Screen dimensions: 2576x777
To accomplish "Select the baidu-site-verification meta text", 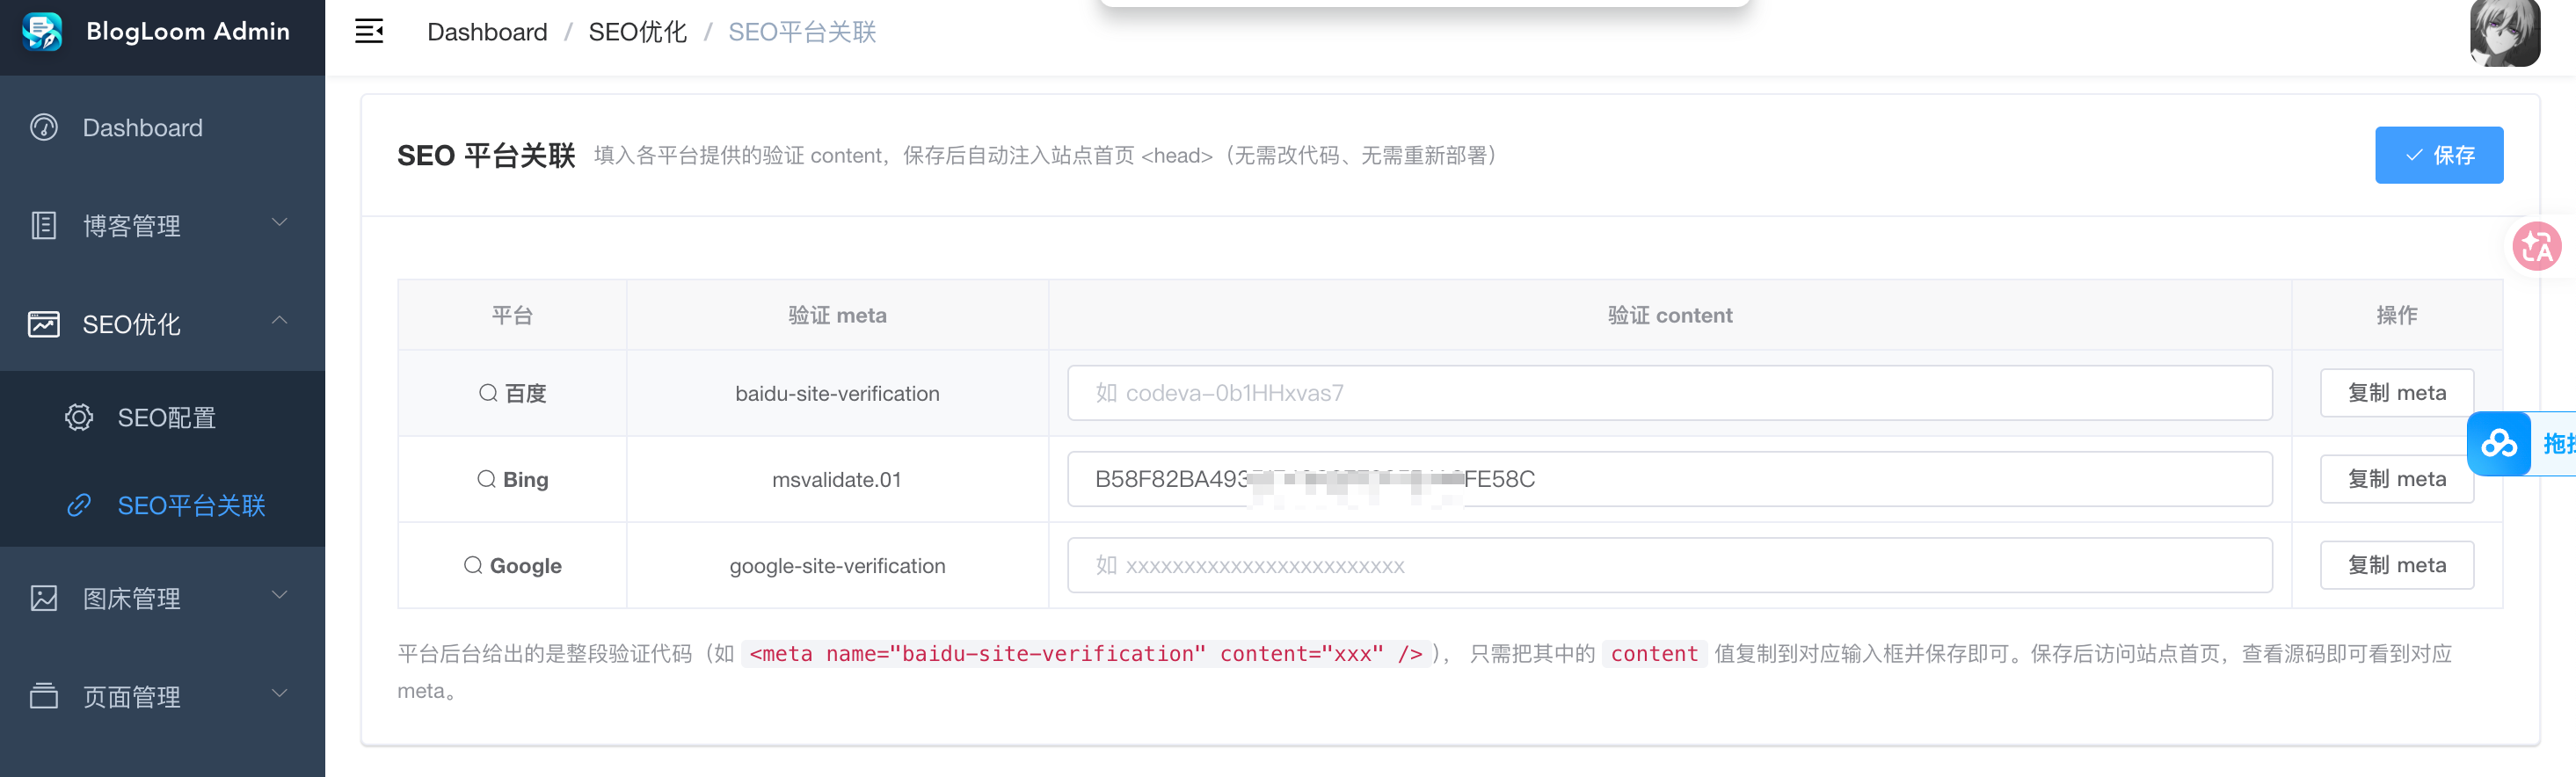I will [x=837, y=394].
